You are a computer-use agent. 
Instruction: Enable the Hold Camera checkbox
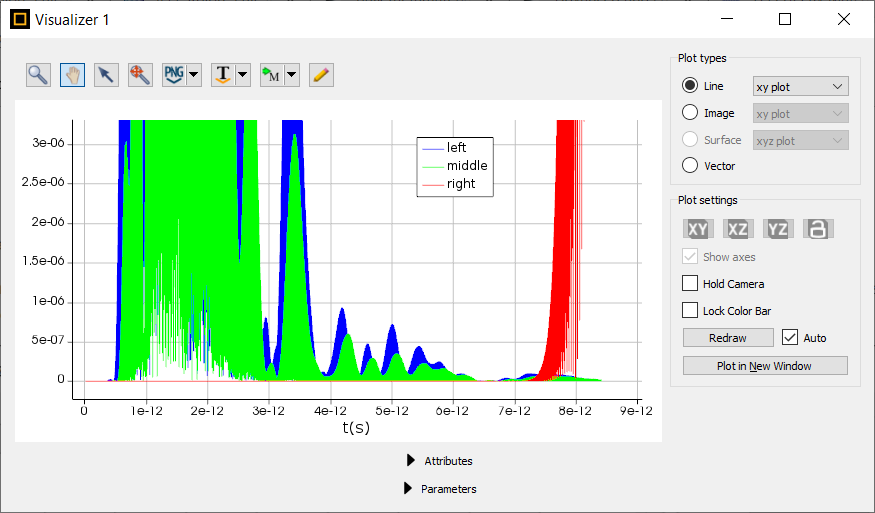[x=690, y=284]
